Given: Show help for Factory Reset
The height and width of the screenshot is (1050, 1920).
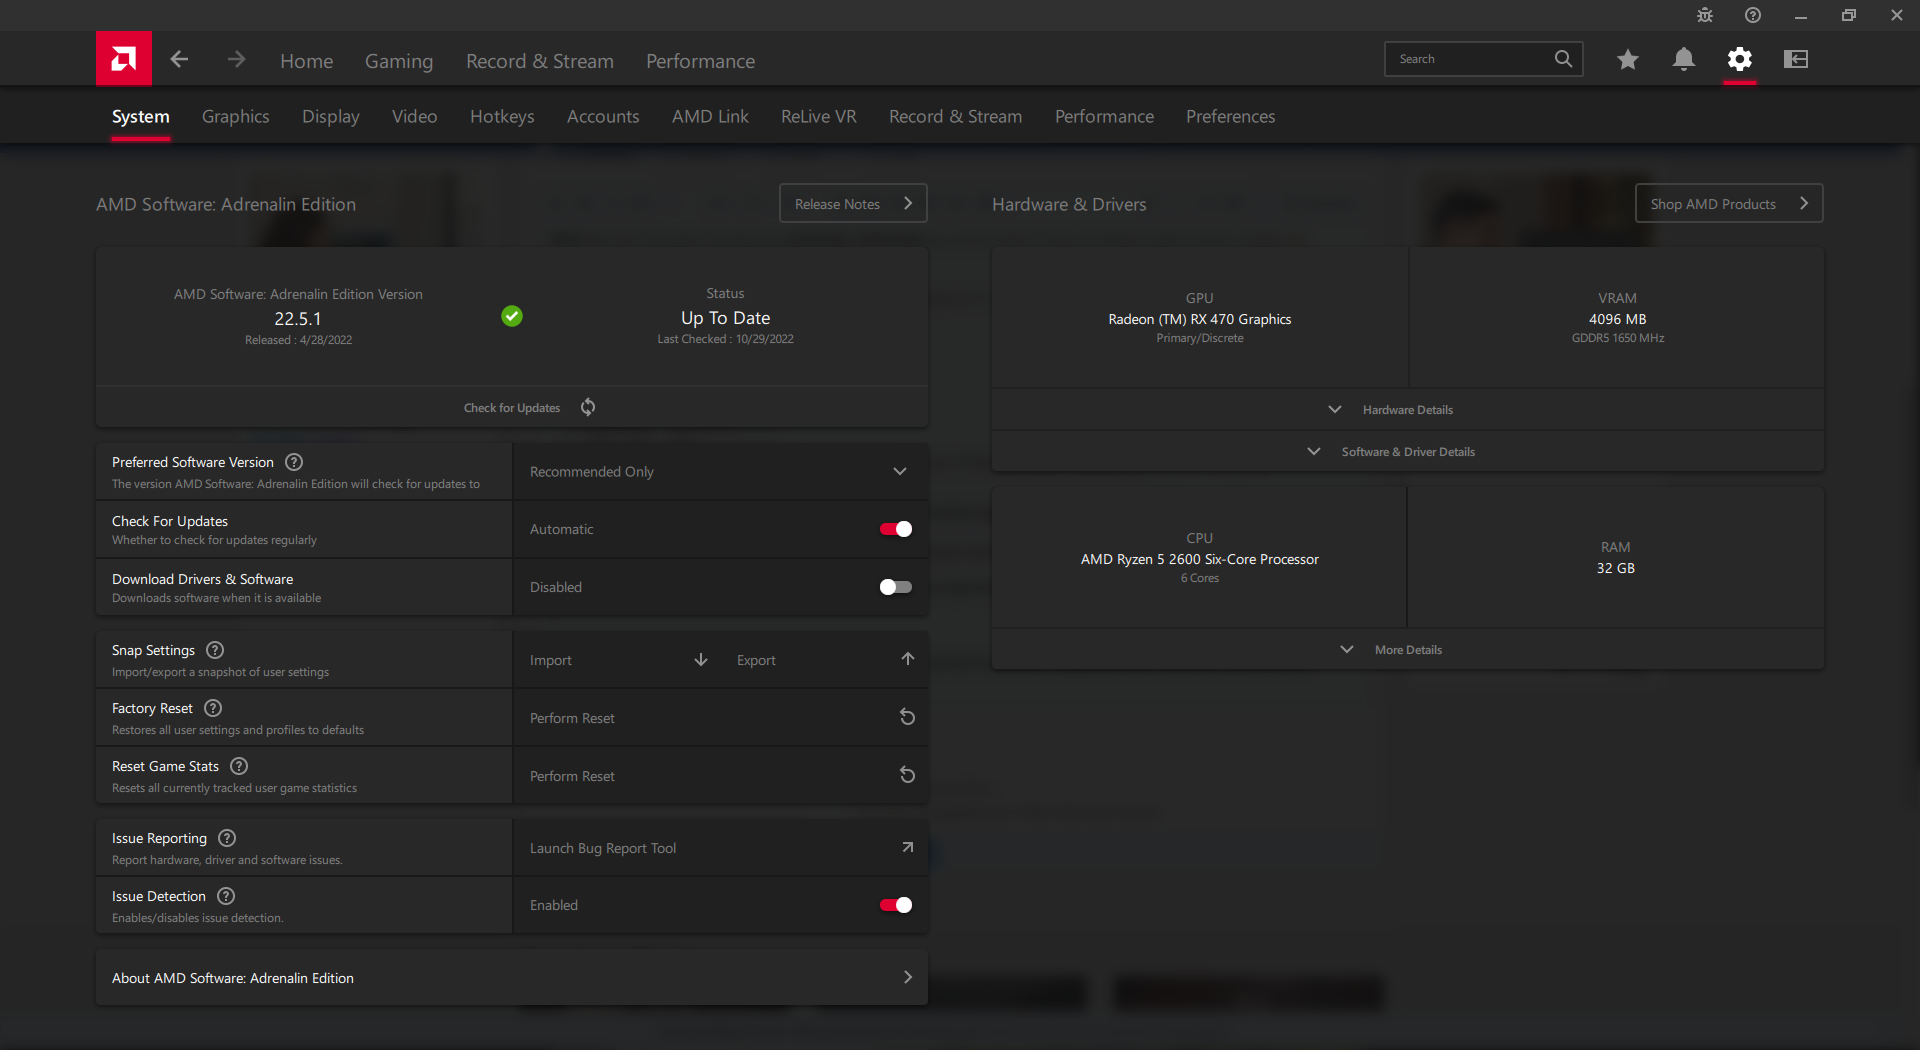Looking at the screenshot, I should [x=213, y=708].
